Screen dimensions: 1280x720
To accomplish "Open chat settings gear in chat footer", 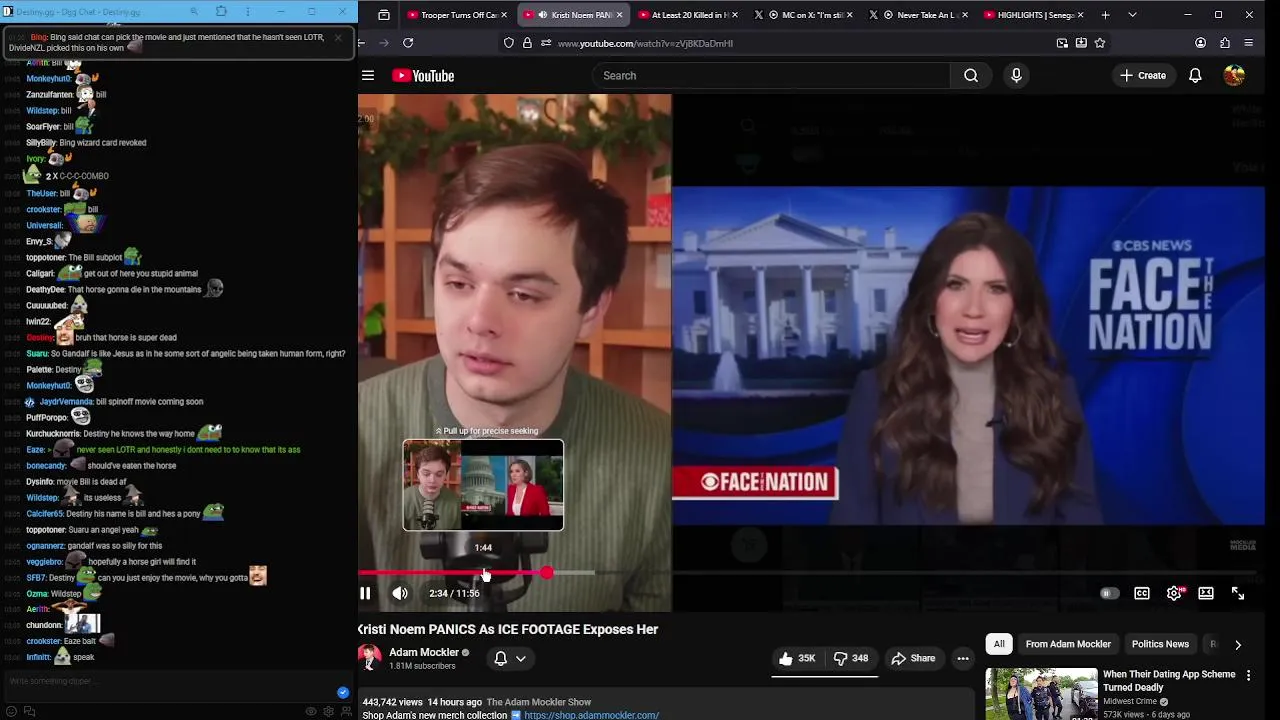I will [x=328, y=712].
